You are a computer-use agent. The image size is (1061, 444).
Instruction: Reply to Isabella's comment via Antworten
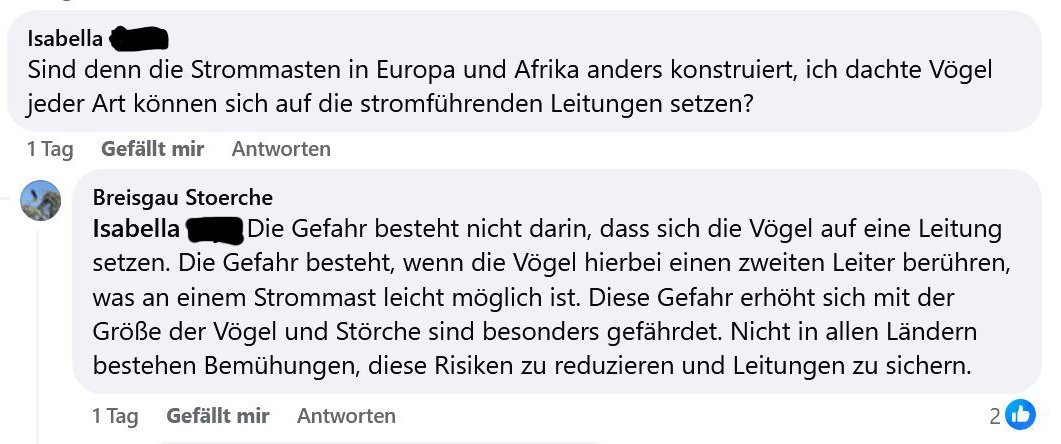click(x=281, y=149)
